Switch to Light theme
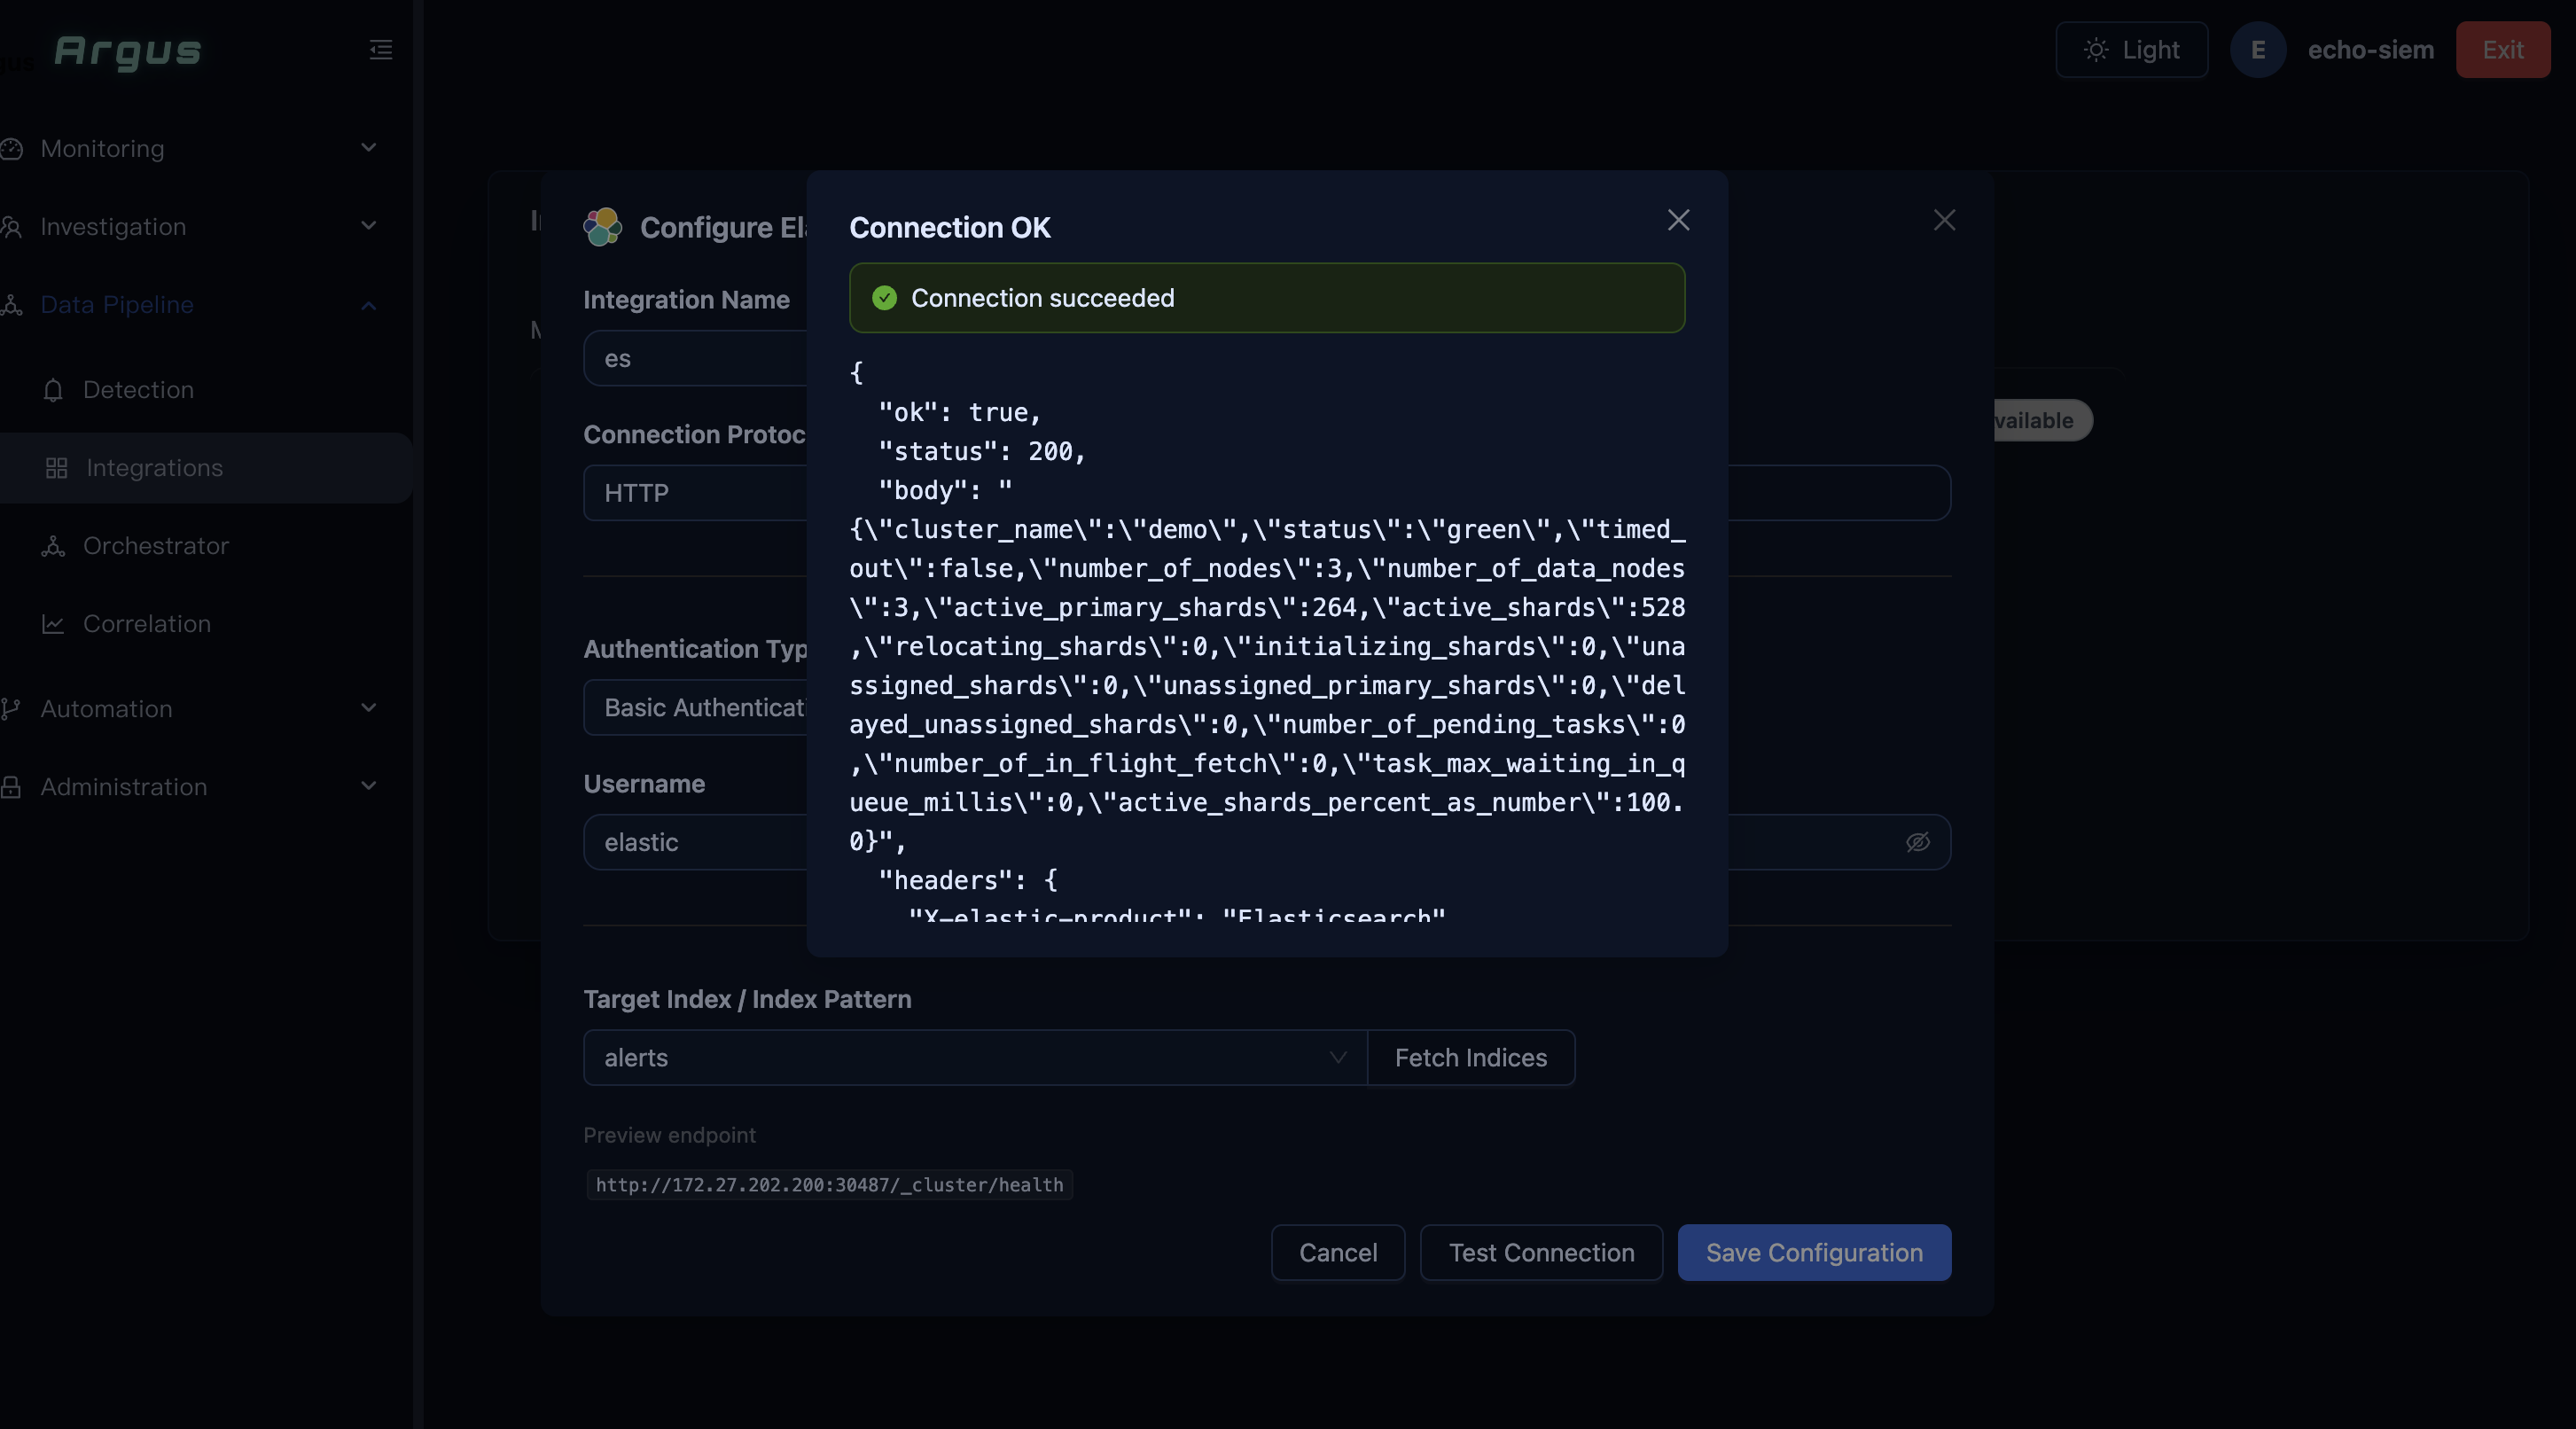This screenshot has width=2576, height=1429. tap(2131, 50)
